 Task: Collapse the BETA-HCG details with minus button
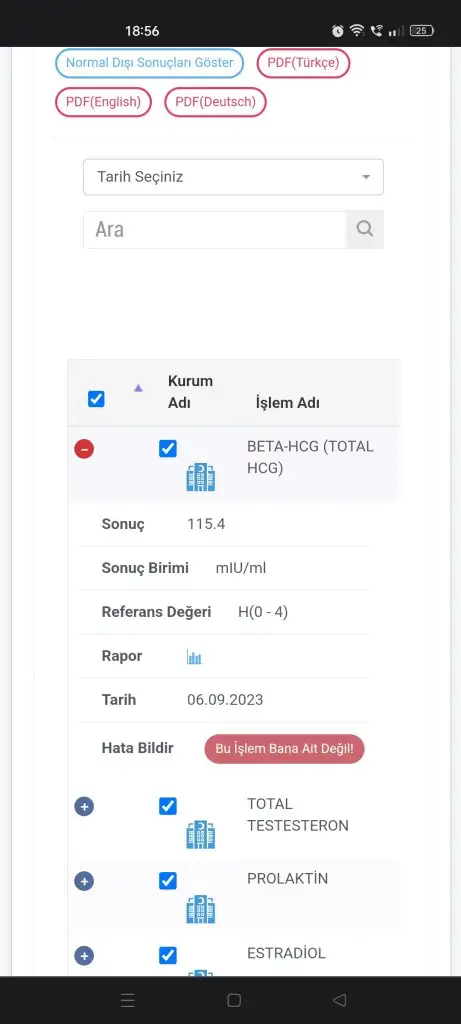[84, 449]
